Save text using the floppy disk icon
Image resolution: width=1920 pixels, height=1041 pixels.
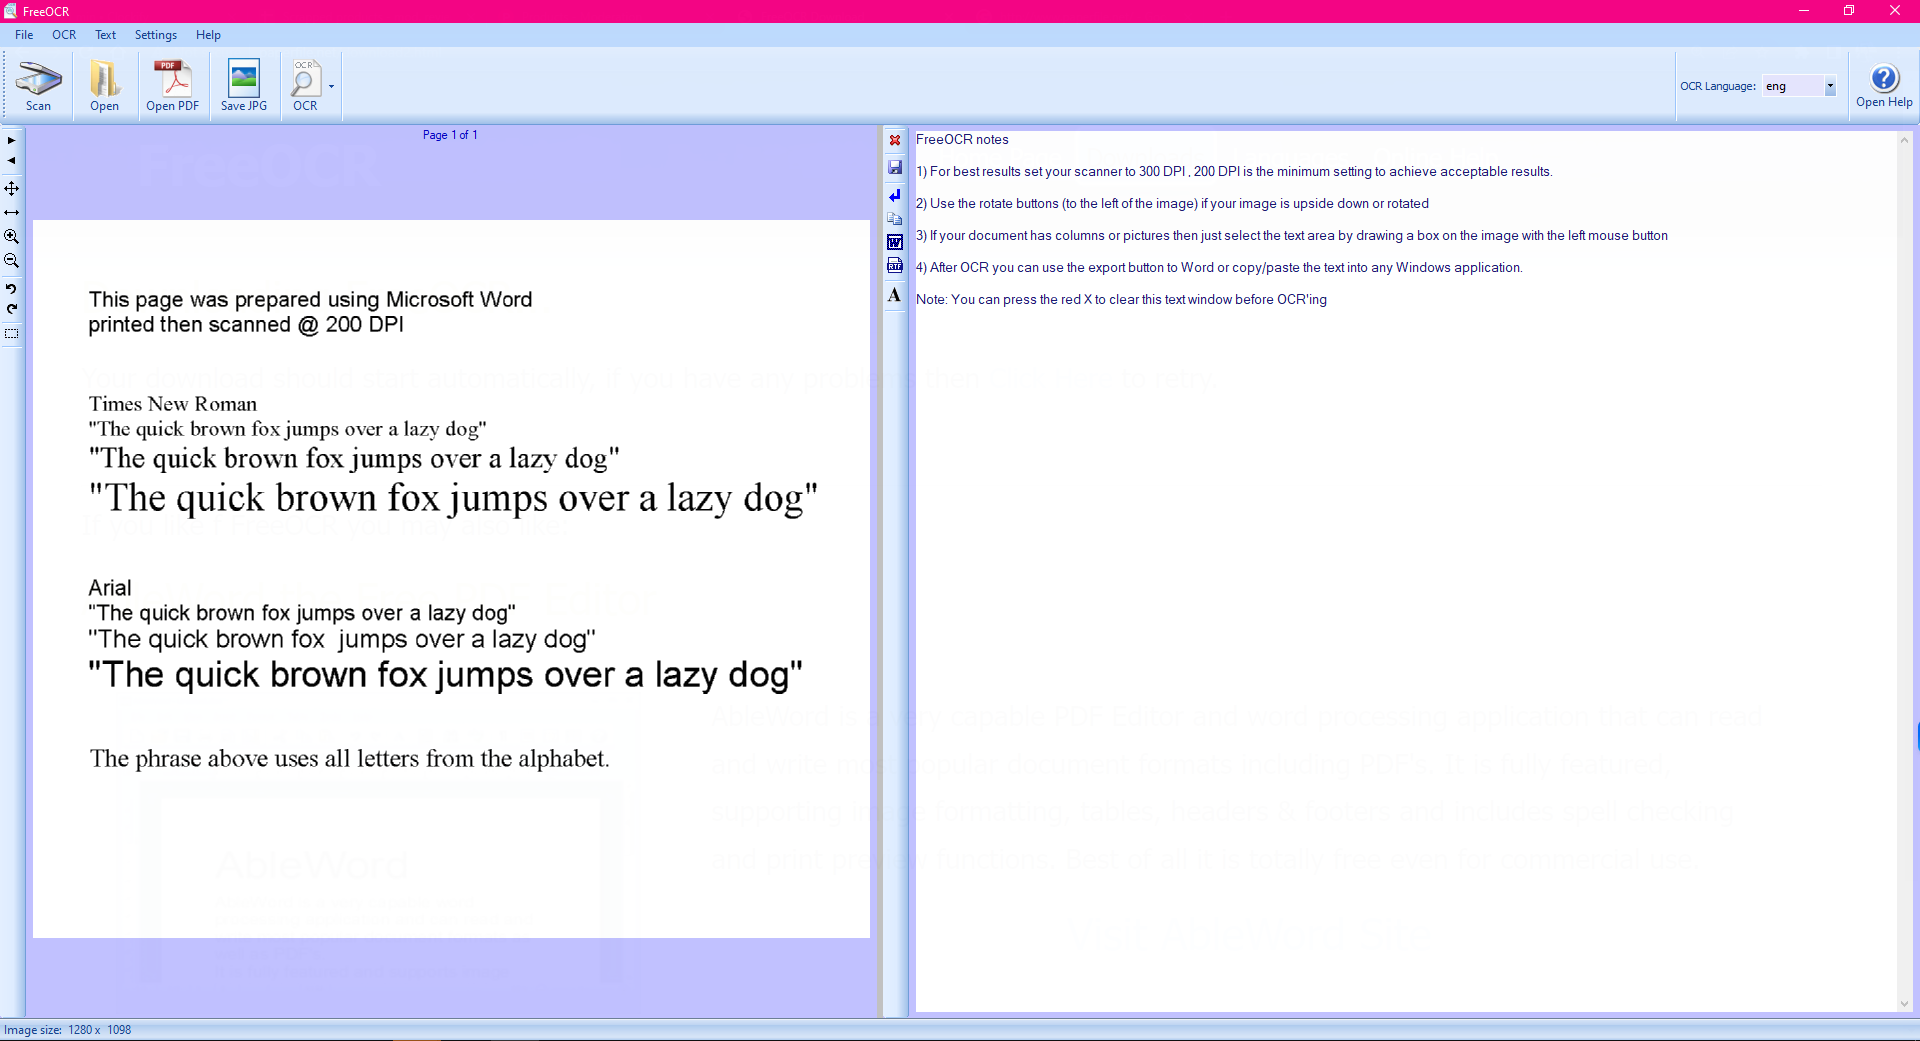point(895,167)
